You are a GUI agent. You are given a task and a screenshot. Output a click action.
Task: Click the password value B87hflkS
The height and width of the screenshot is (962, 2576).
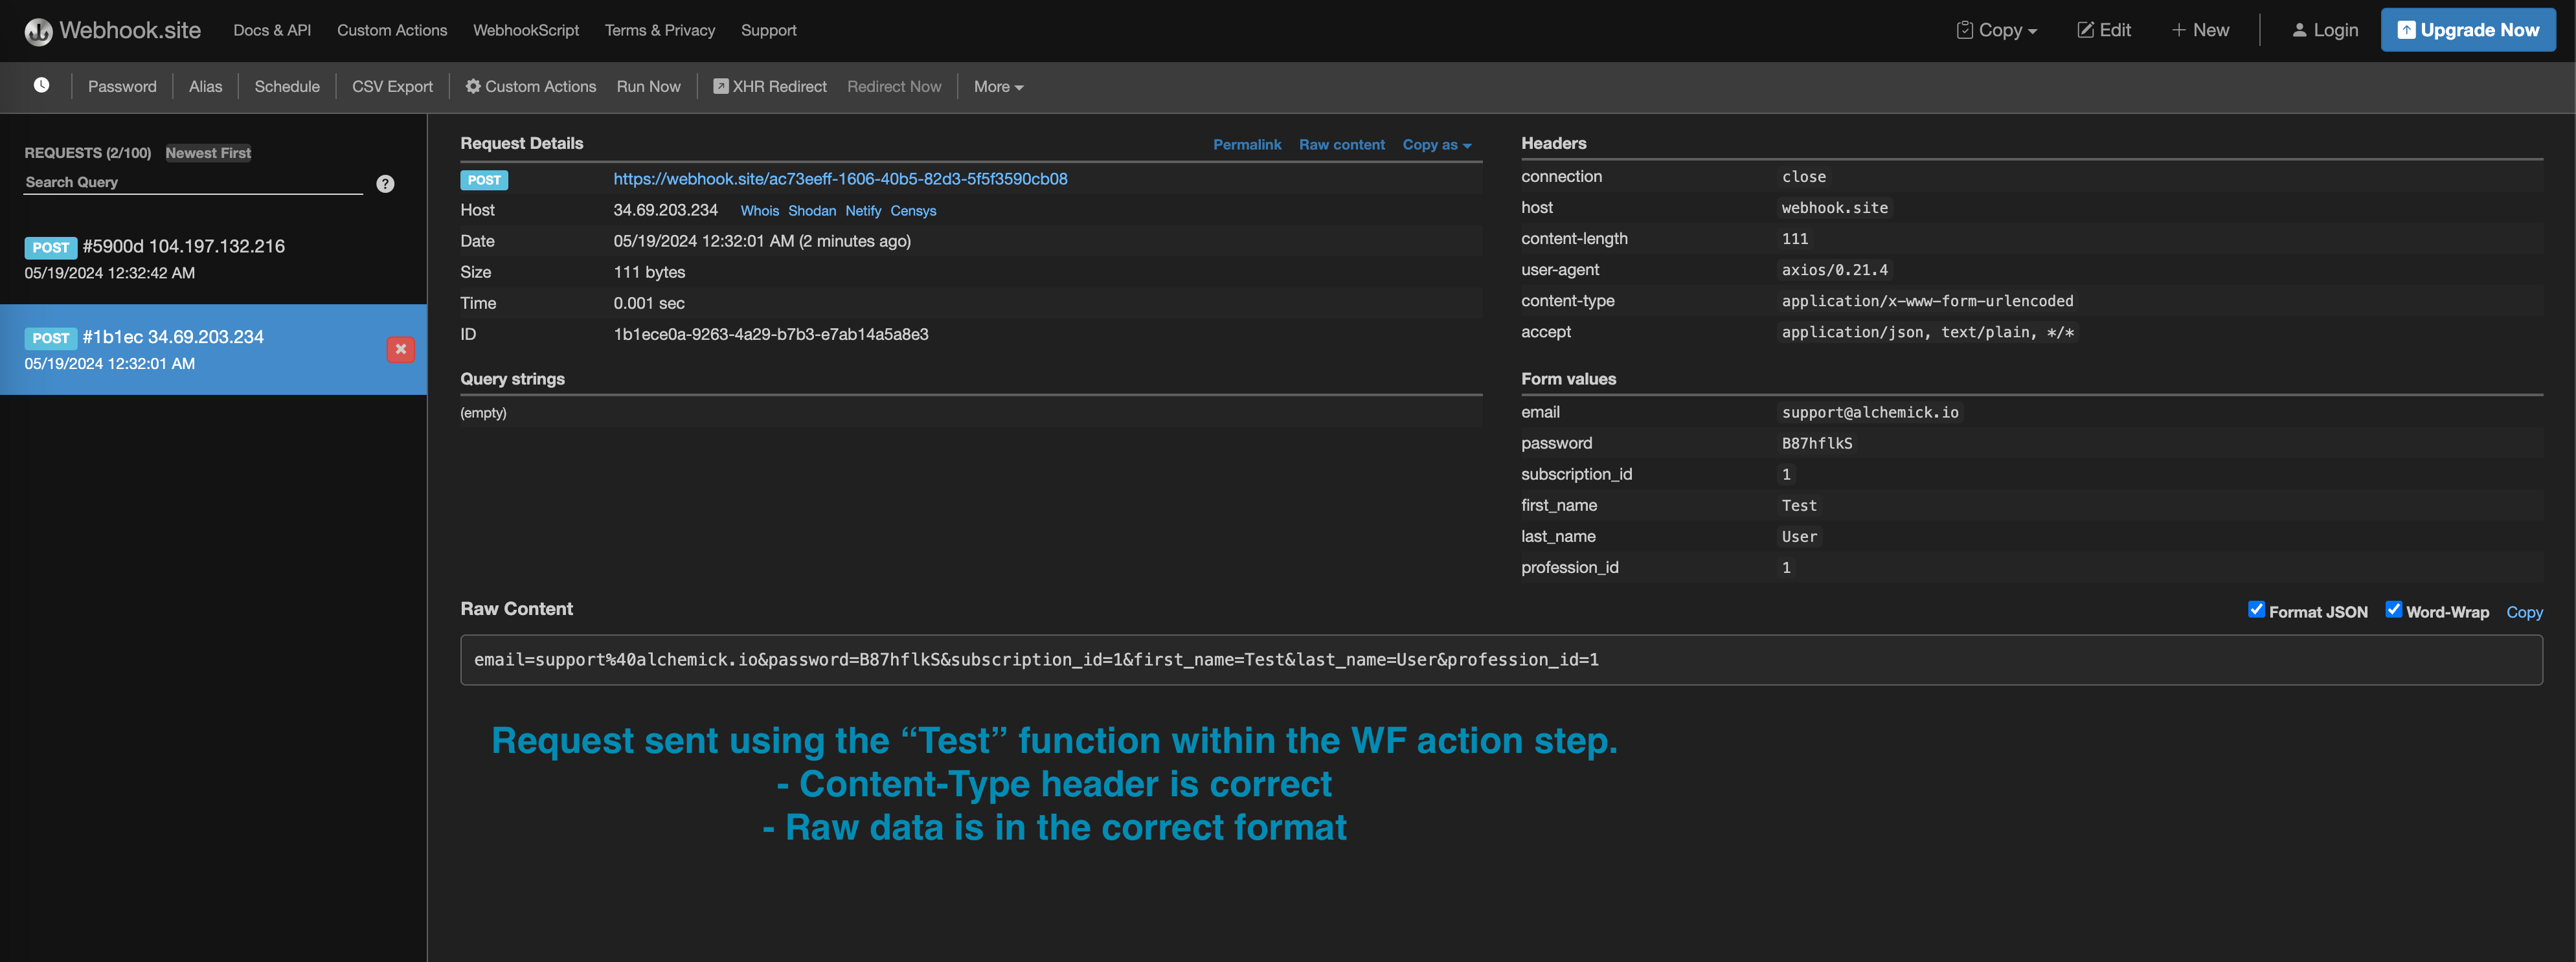click(1816, 444)
